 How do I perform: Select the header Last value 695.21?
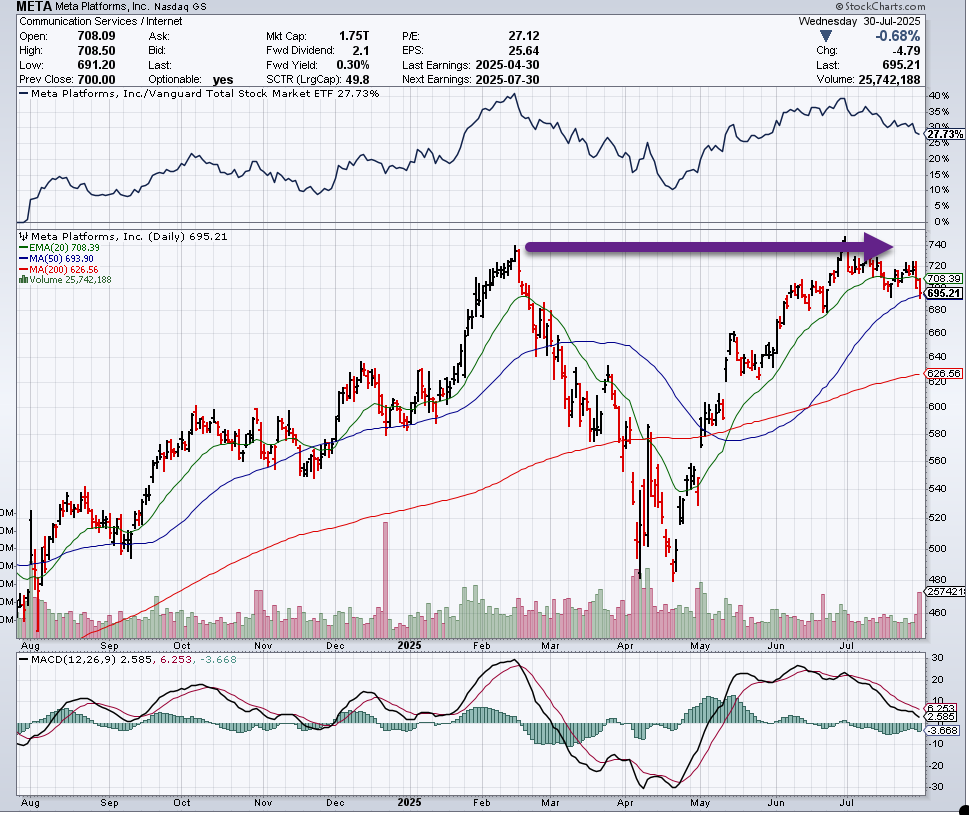click(x=901, y=65)
